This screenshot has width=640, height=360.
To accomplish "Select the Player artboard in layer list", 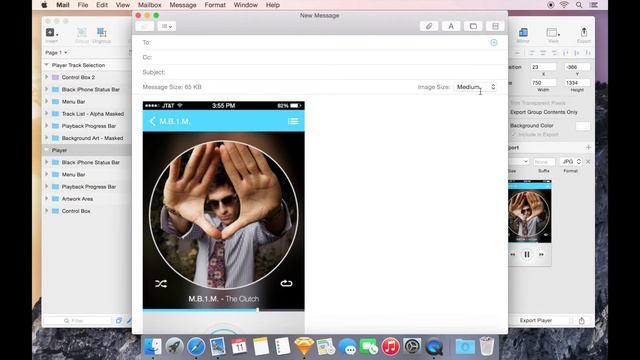I will point(87,150).
